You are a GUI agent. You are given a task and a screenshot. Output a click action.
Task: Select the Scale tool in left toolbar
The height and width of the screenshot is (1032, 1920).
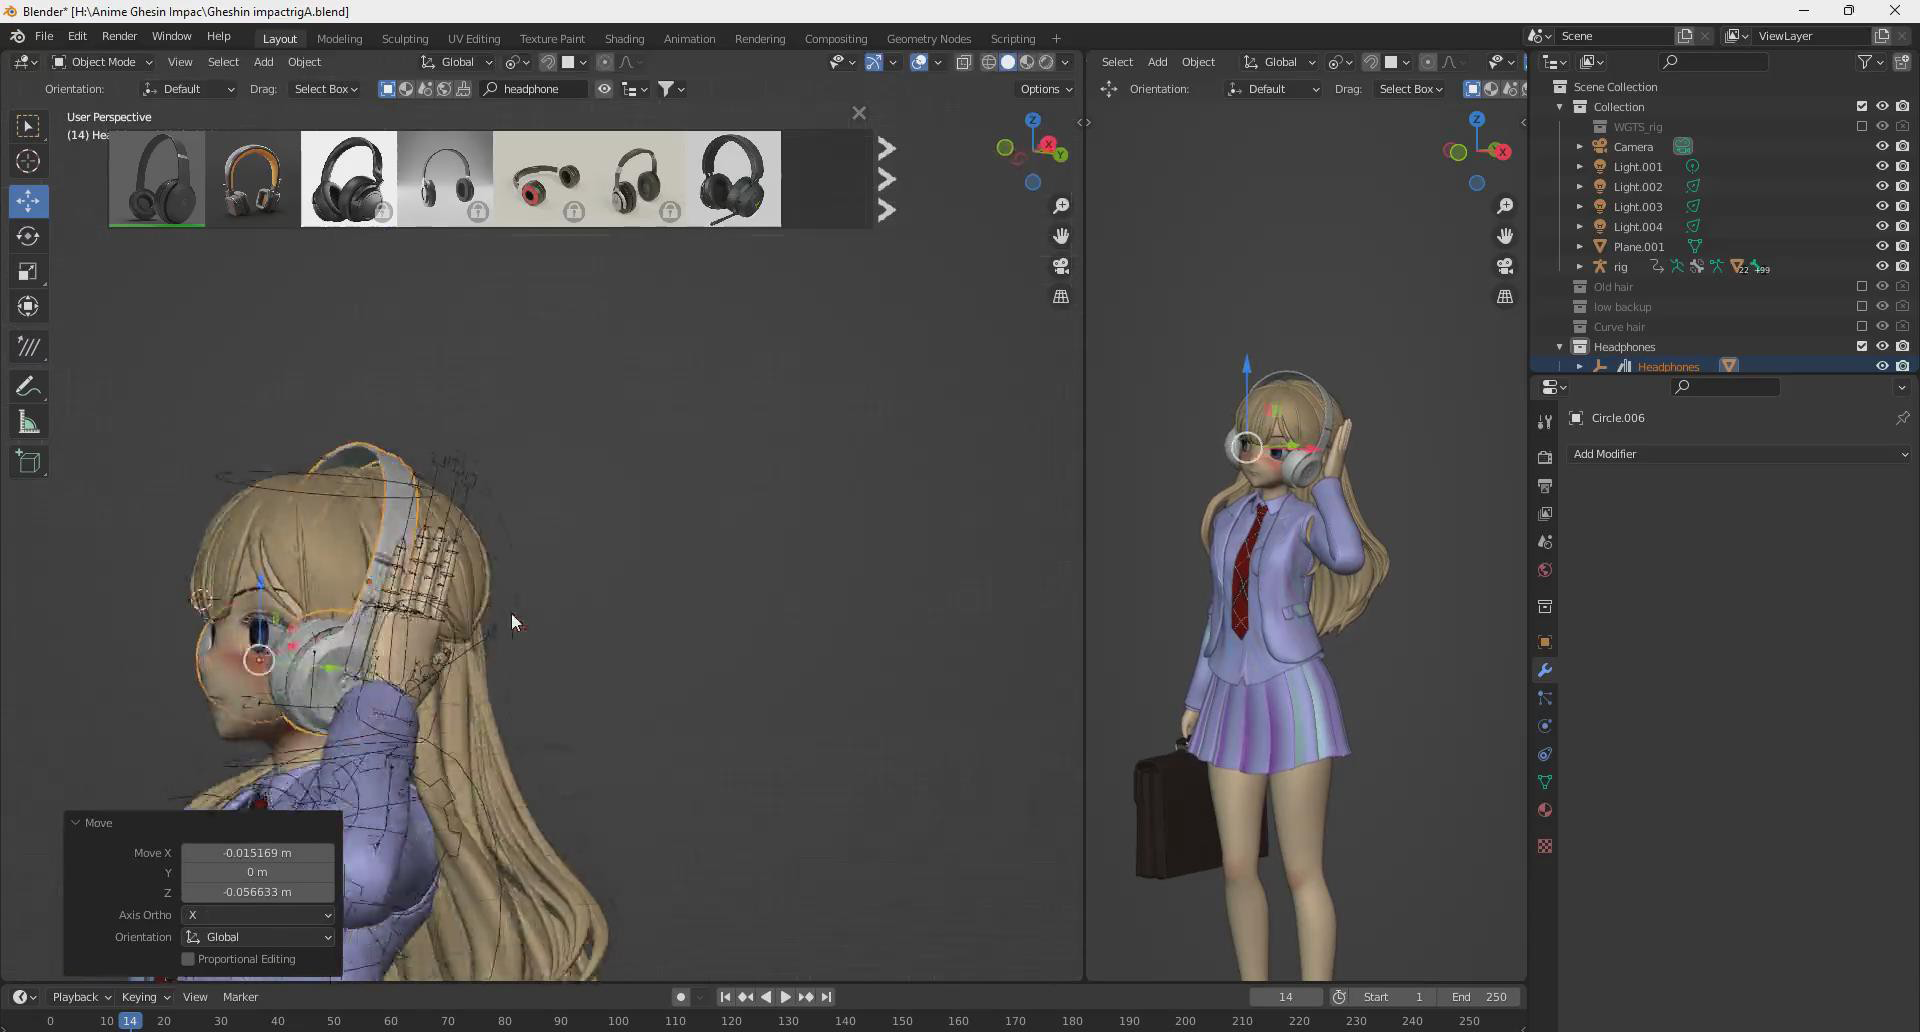pos(28,272)
